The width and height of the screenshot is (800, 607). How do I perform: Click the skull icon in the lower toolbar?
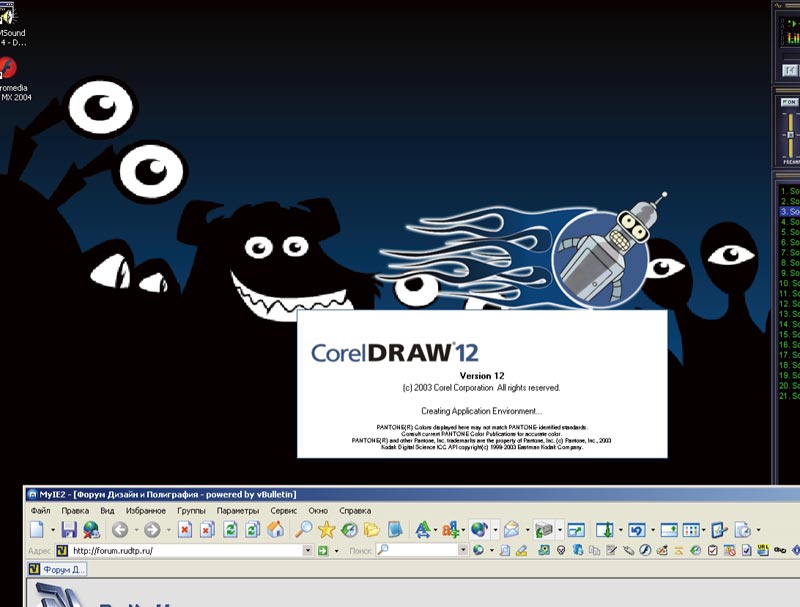[561, 550]
